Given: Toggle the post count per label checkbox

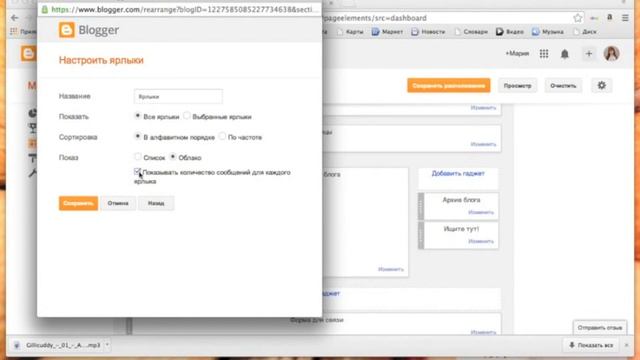Looking at the screenshot, I should (x=138, y=171).
